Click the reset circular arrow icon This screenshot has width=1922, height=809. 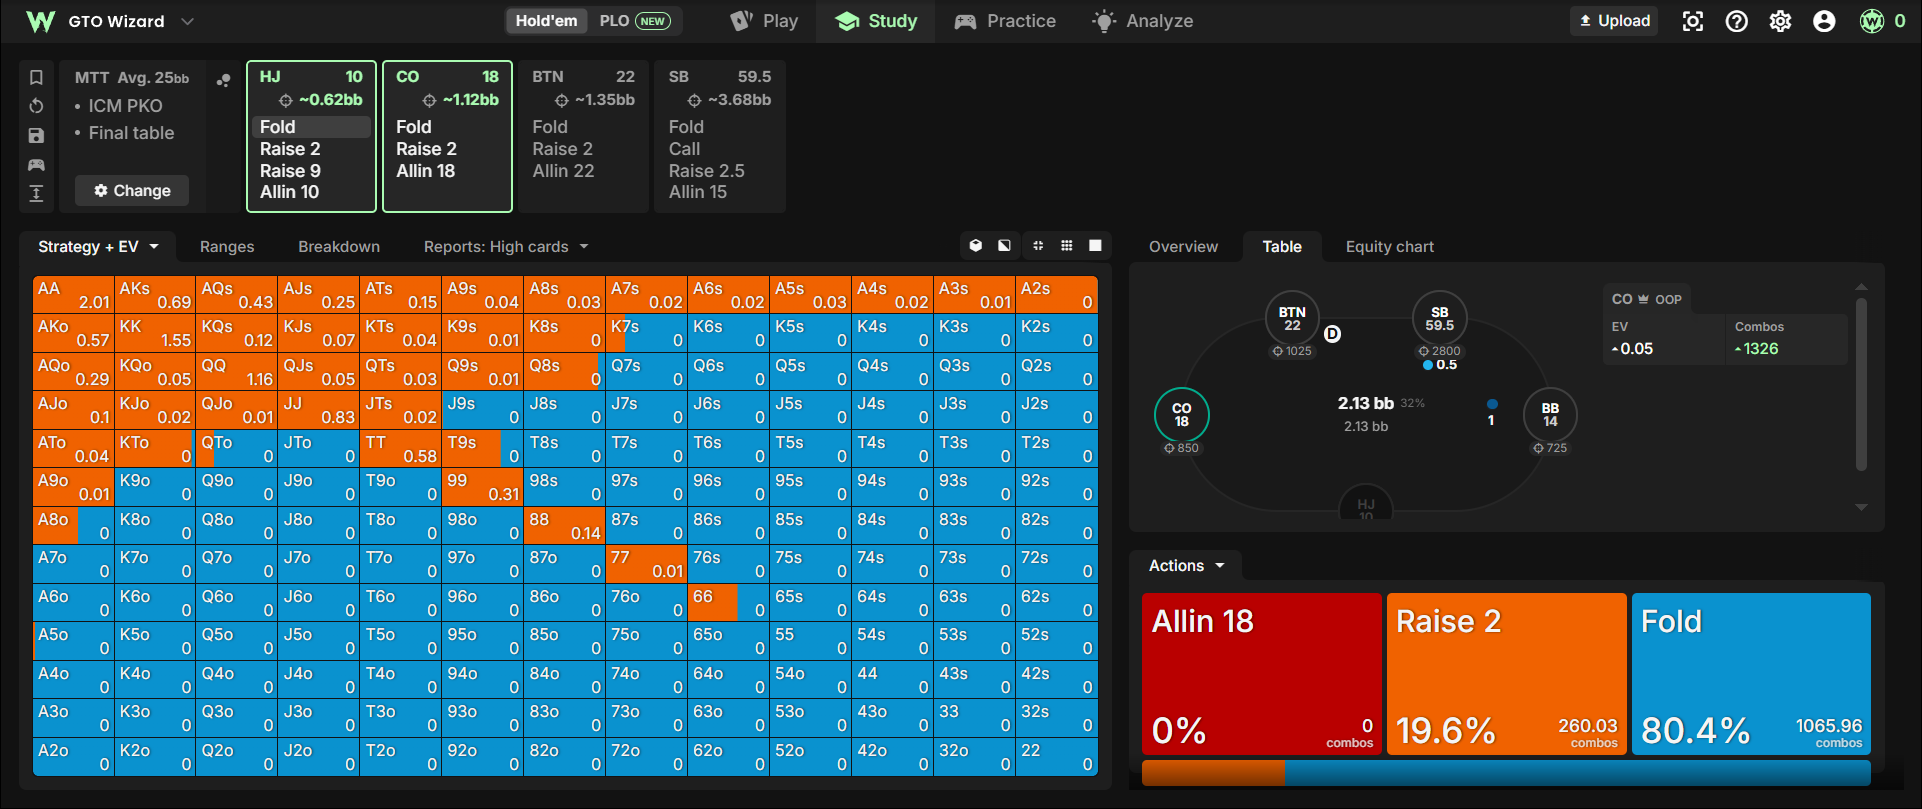(x=36, y=106)
